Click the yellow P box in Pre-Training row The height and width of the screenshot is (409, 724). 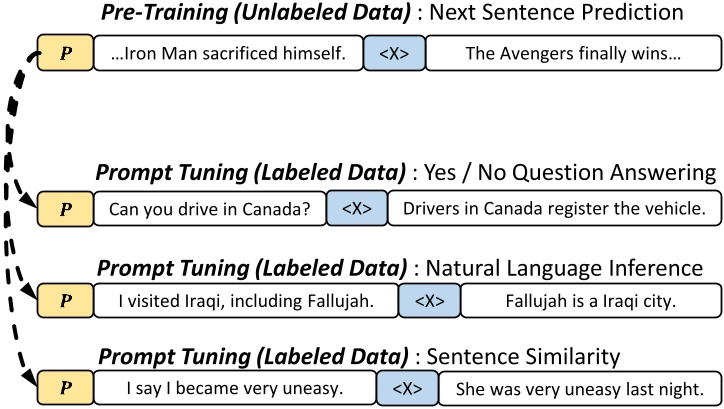point(63,54)
